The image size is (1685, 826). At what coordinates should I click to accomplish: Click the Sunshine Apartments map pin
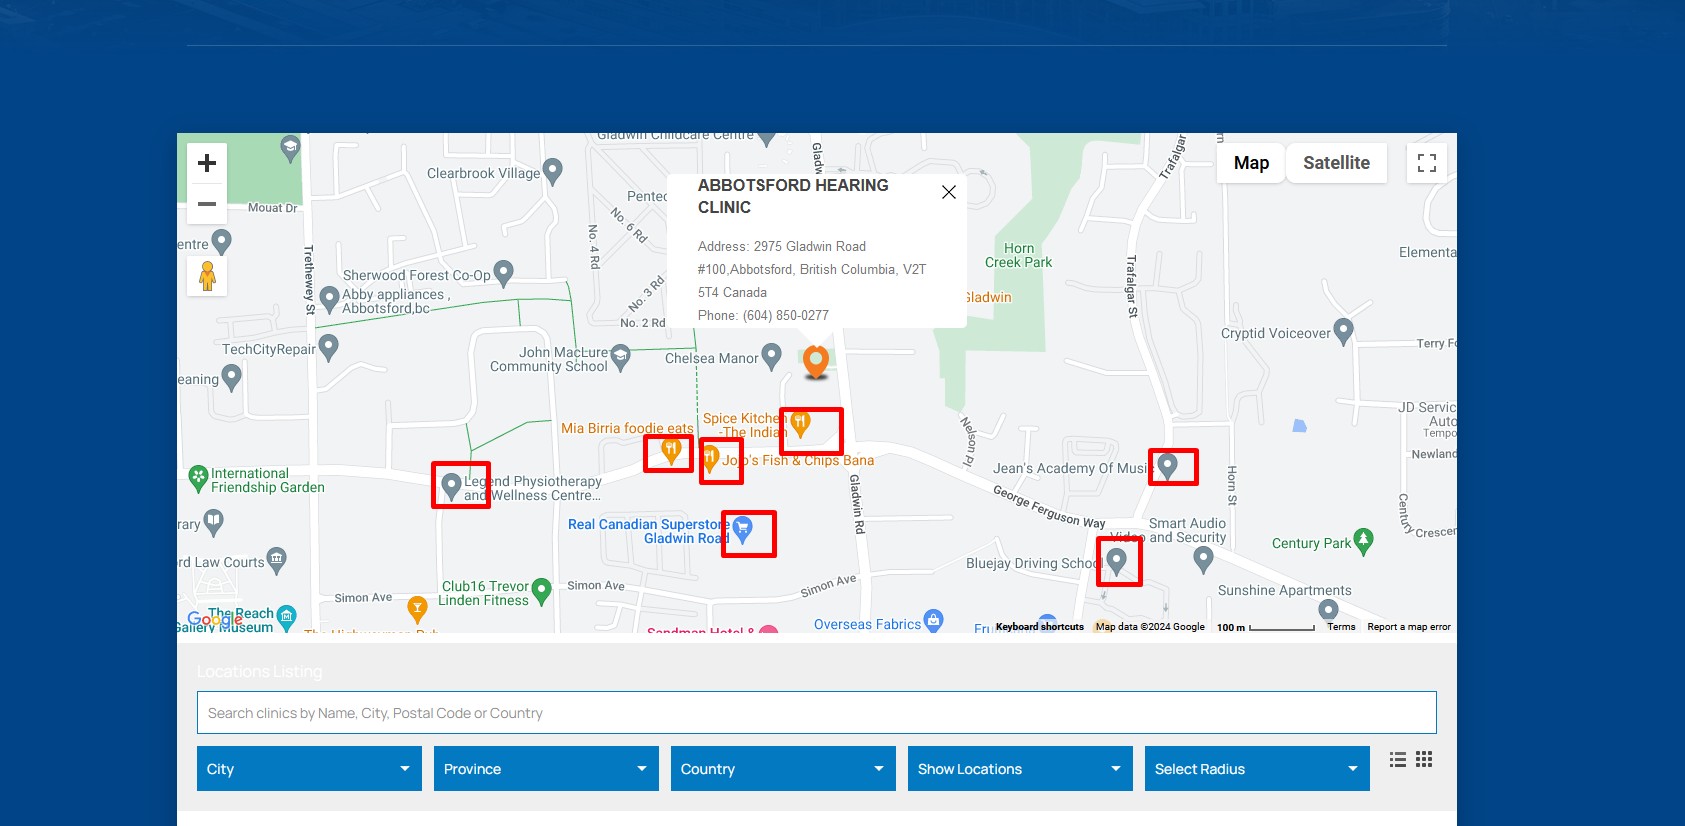tap(1328, 610)
